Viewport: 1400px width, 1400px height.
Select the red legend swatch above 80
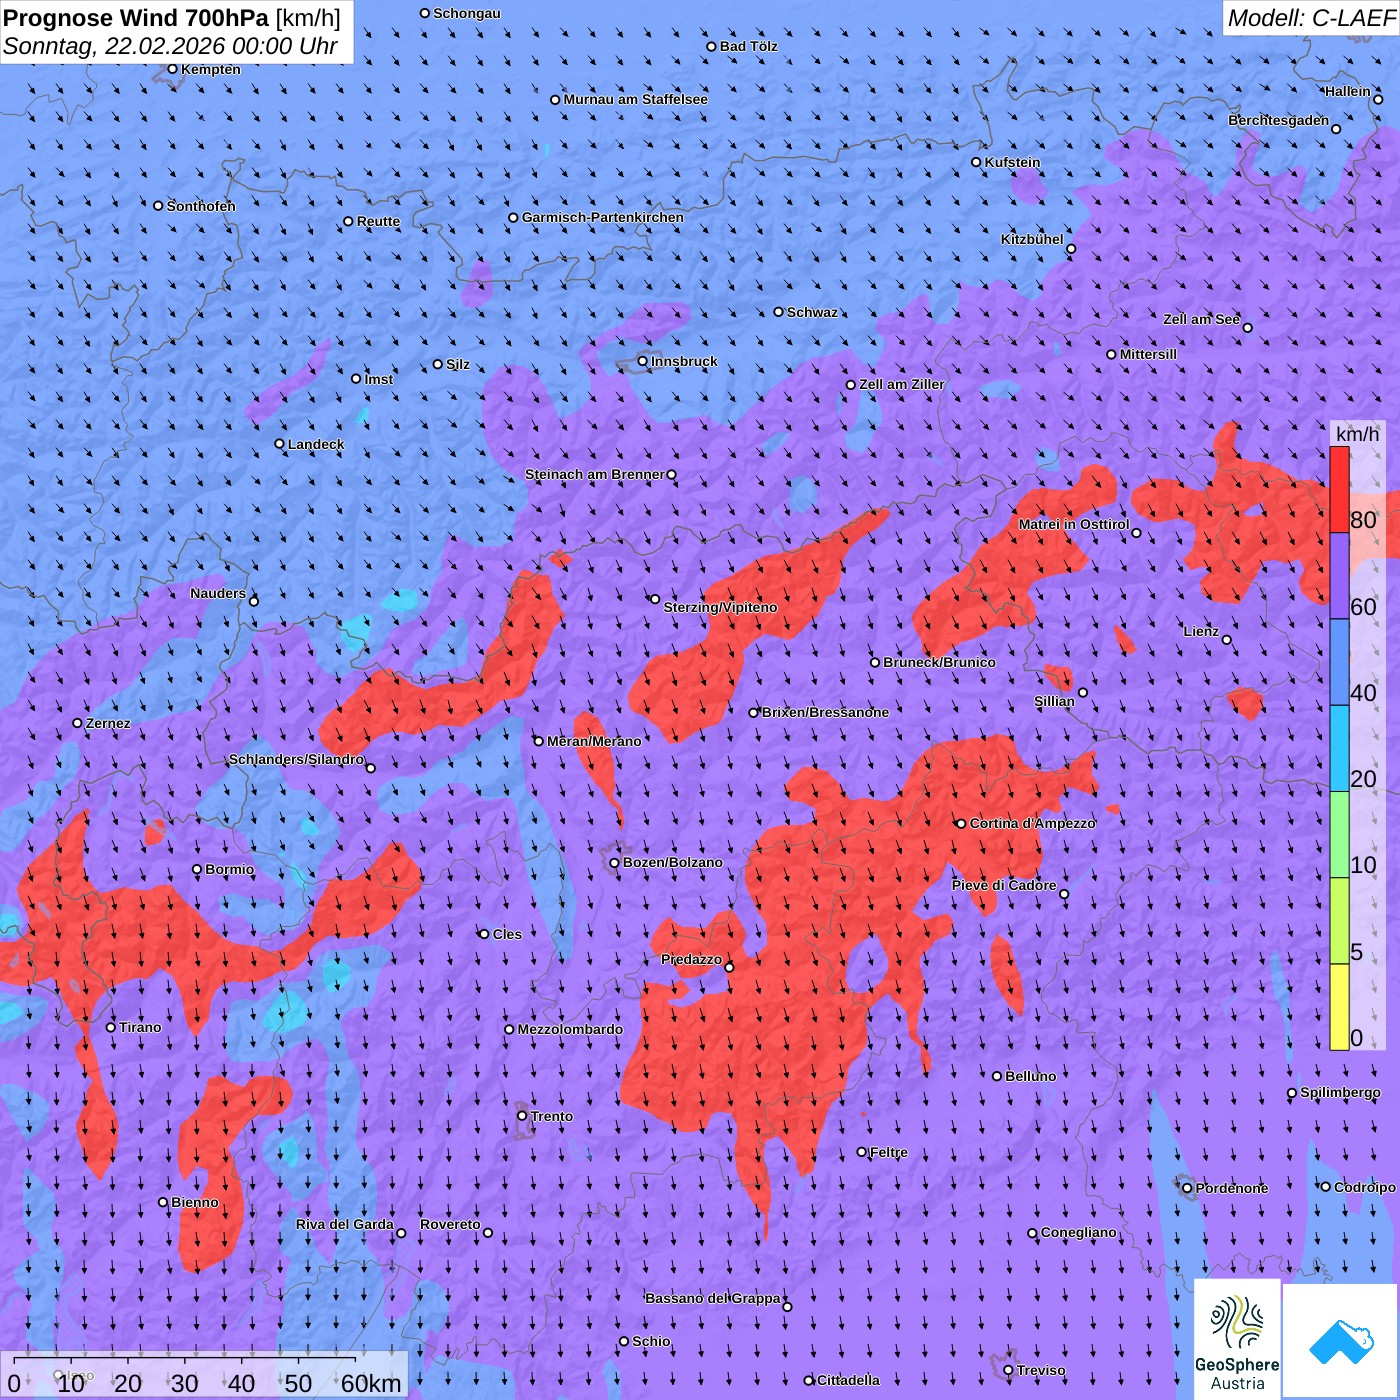(x=1339, y=490)
